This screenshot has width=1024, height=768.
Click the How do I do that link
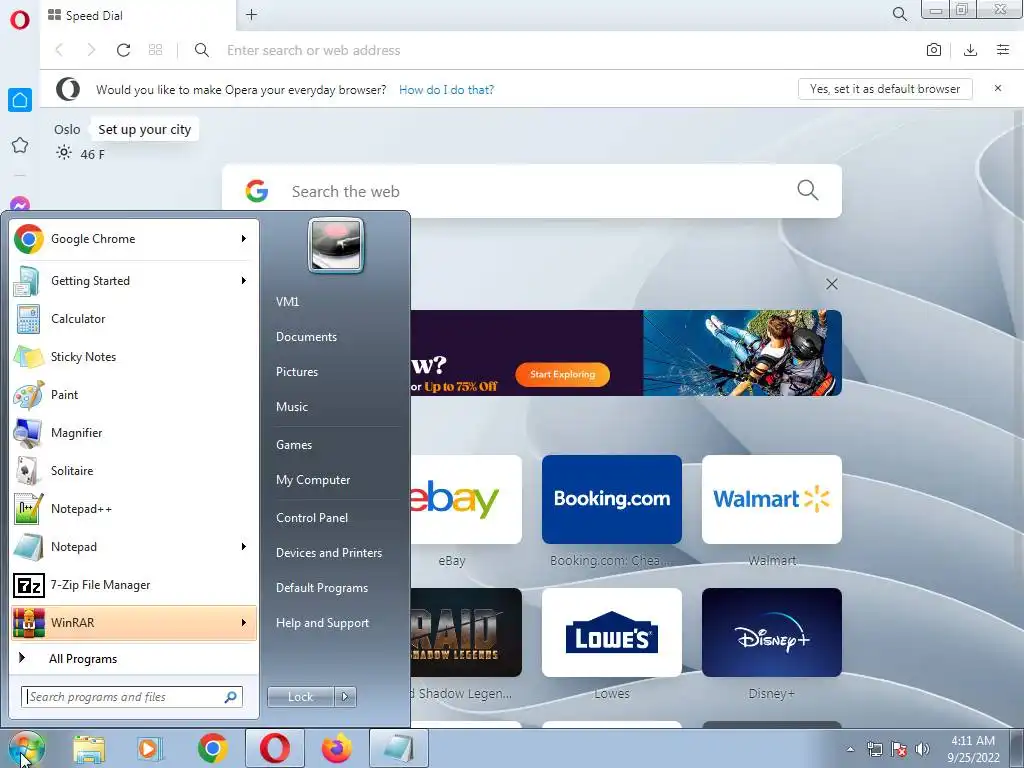(x=446, y=90)
